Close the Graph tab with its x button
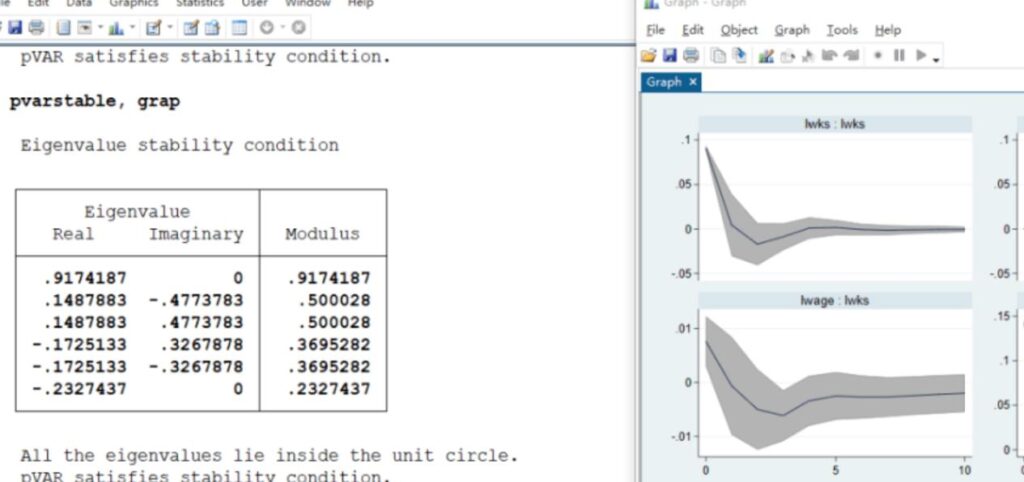This screenshot has height=482, width=1024. coord(693,82)
